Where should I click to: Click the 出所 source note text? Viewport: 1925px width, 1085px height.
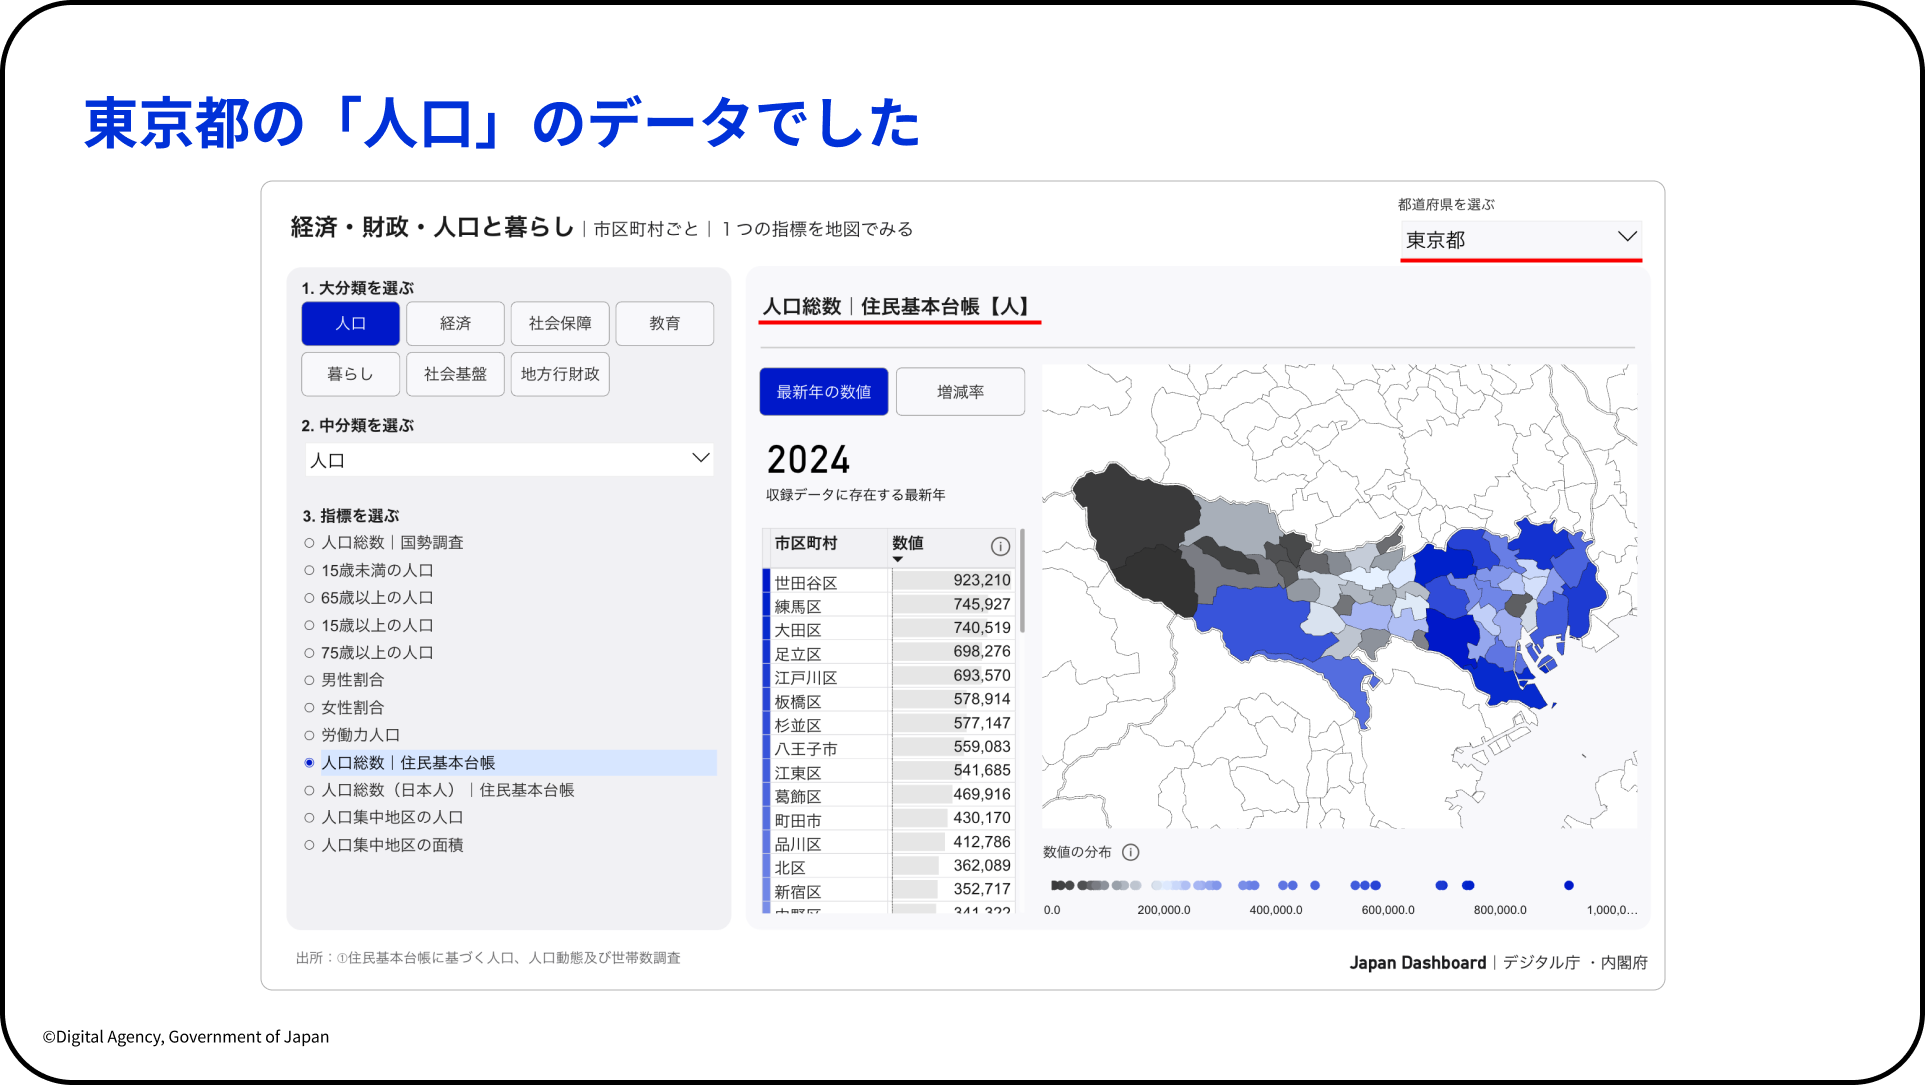coord(488,958)
